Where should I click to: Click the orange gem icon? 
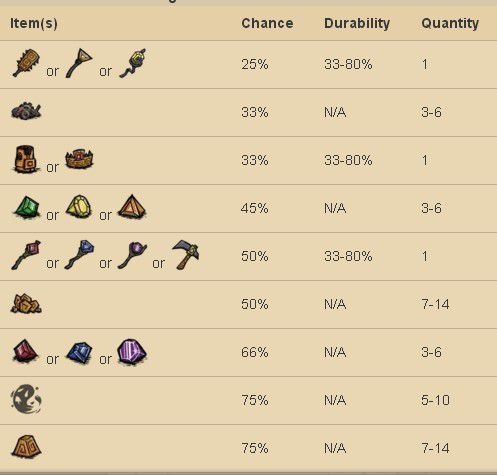pyautogui.click(x=132, y=207)
